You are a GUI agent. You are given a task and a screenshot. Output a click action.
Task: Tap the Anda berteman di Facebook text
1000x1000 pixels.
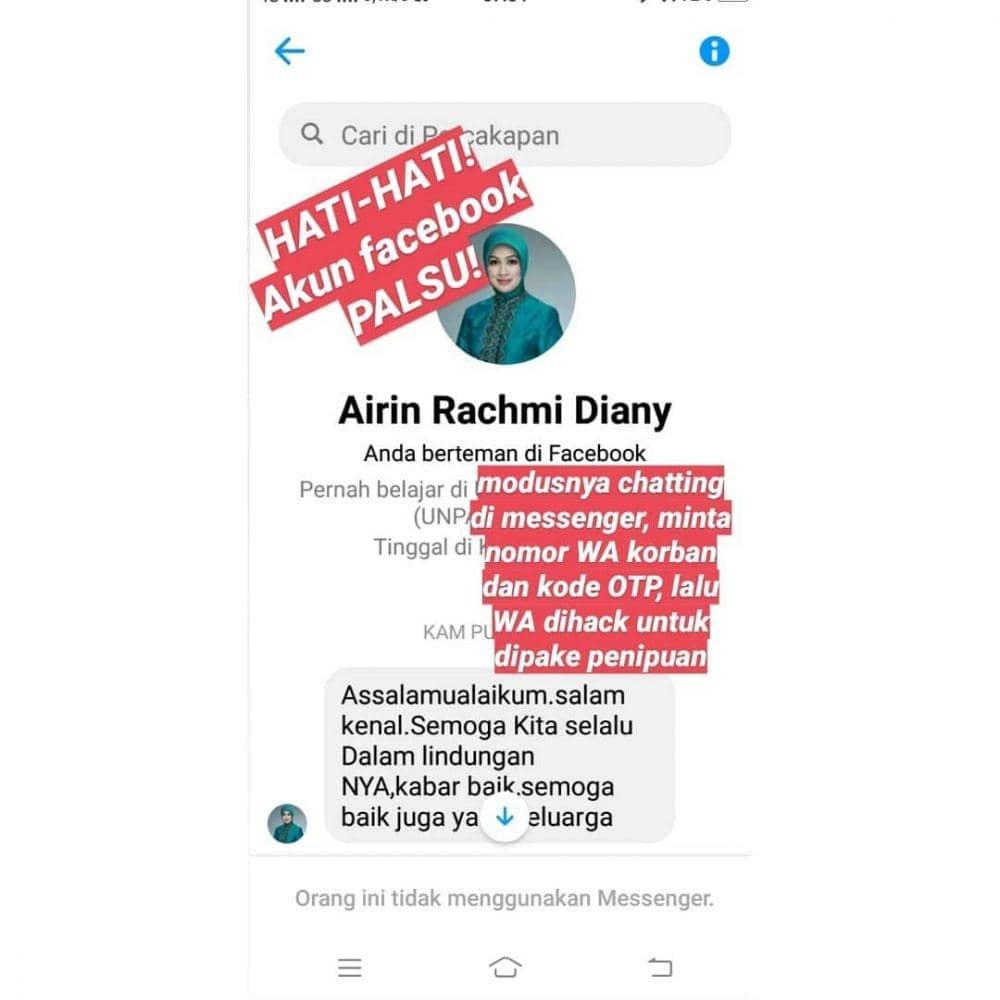504,453
